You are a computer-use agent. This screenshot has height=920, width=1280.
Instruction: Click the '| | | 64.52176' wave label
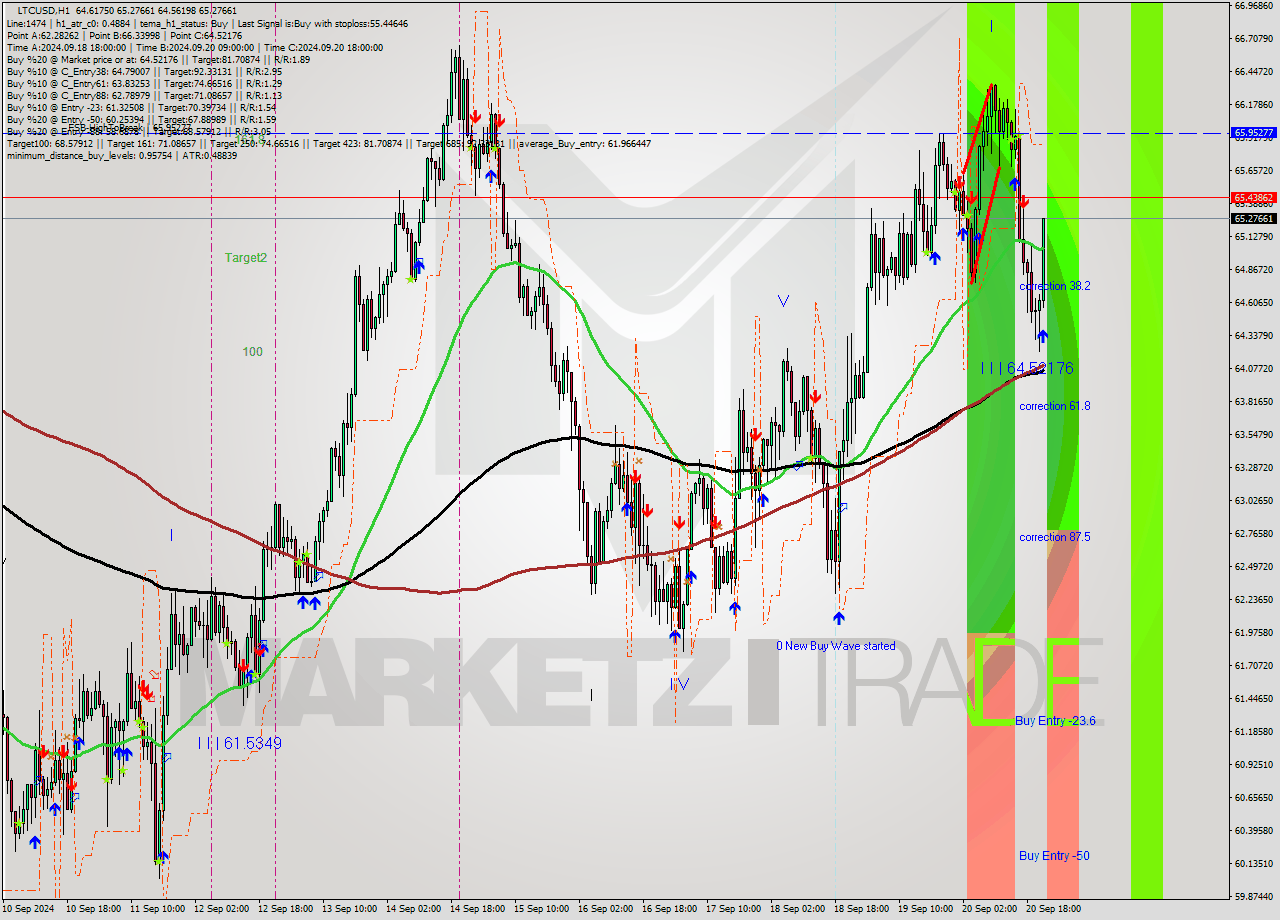pyautogui.click(x=1026, y=368)
